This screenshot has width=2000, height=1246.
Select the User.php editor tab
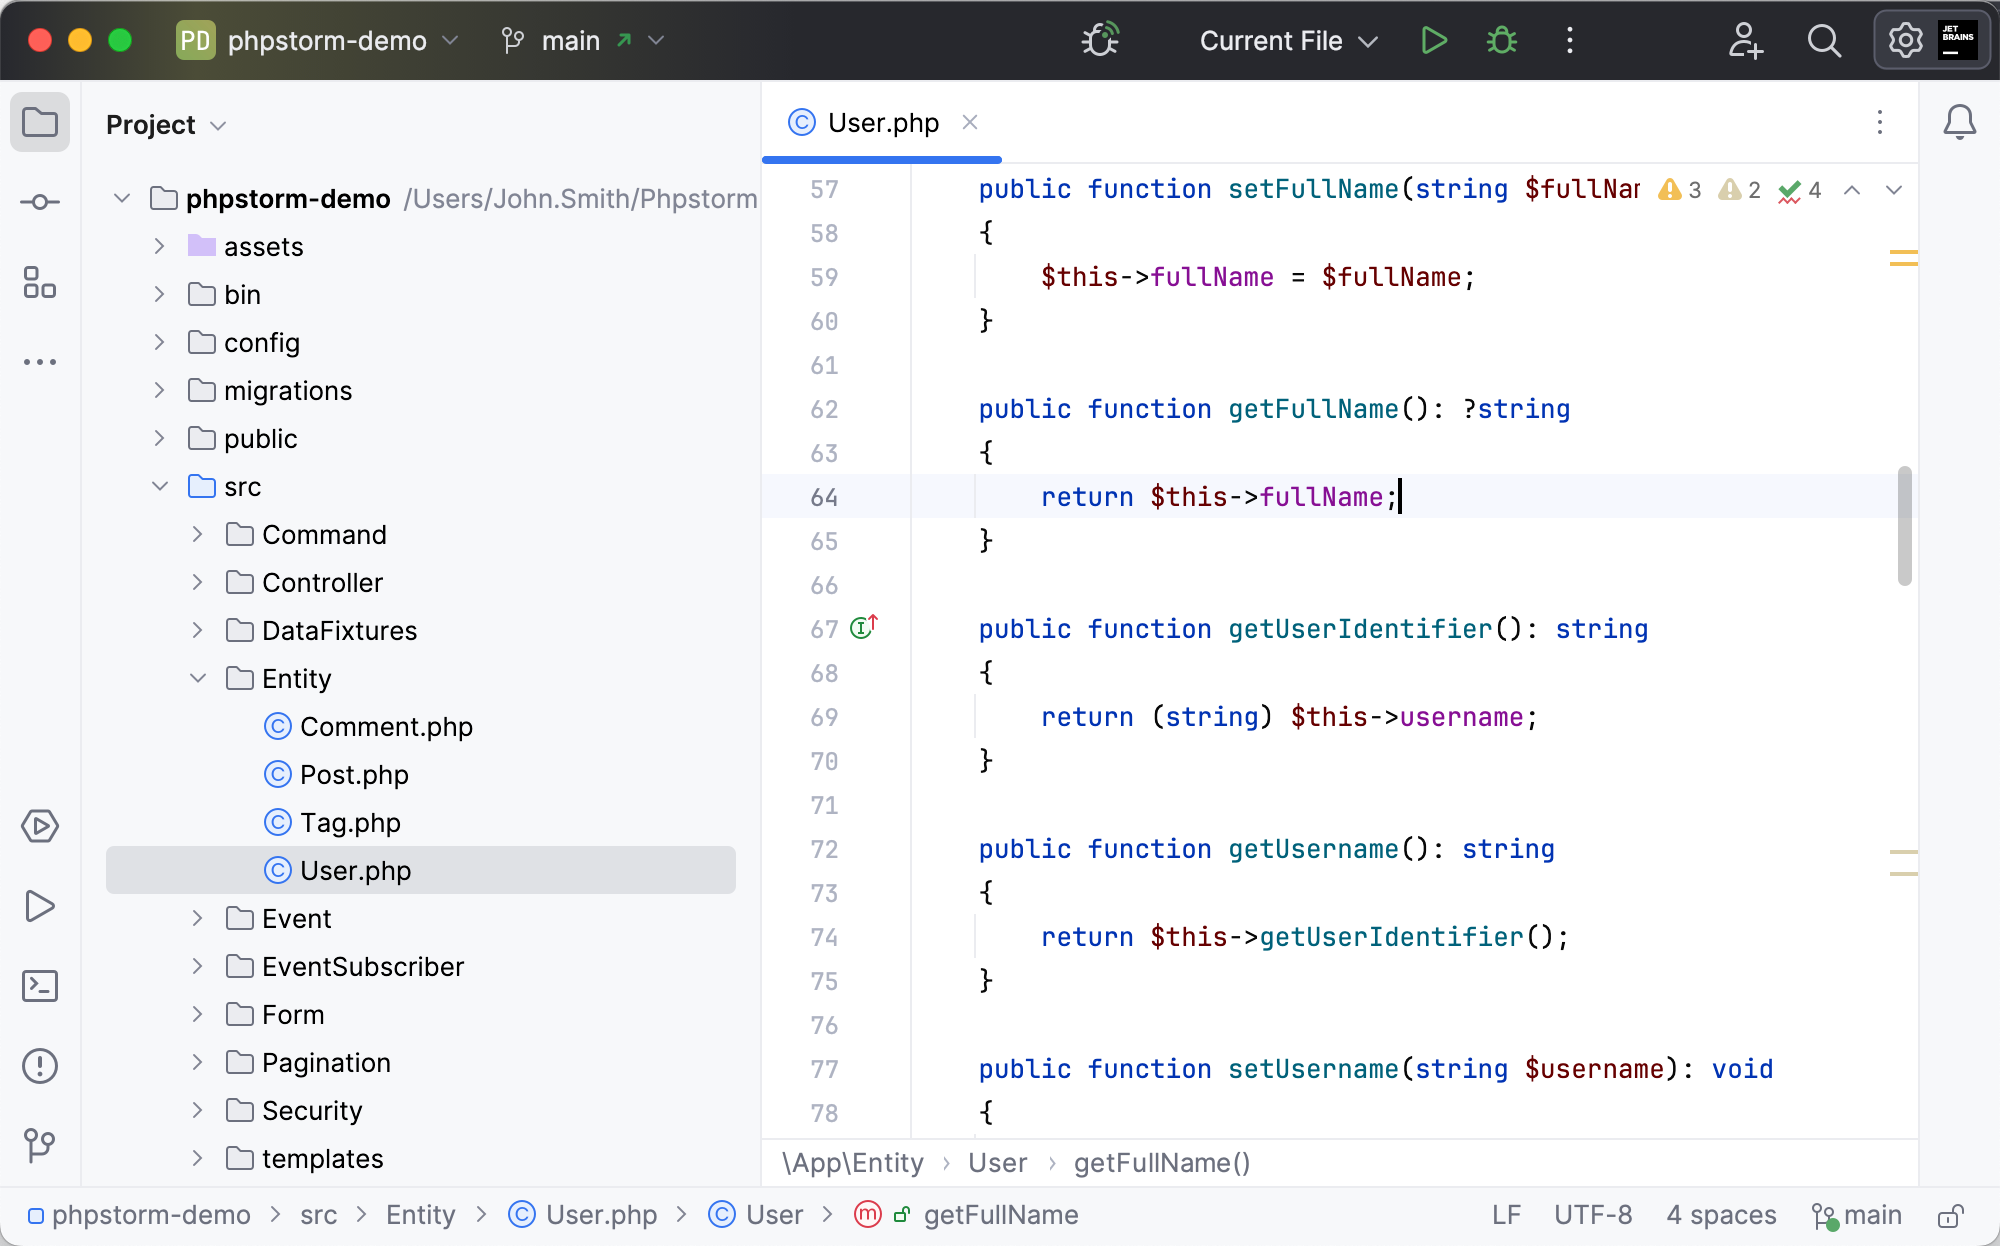pos(882,123)
